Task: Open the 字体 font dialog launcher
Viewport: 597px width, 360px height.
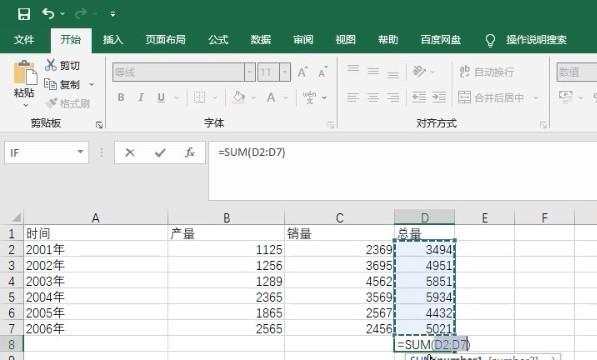Action: [x=330, y=124]
